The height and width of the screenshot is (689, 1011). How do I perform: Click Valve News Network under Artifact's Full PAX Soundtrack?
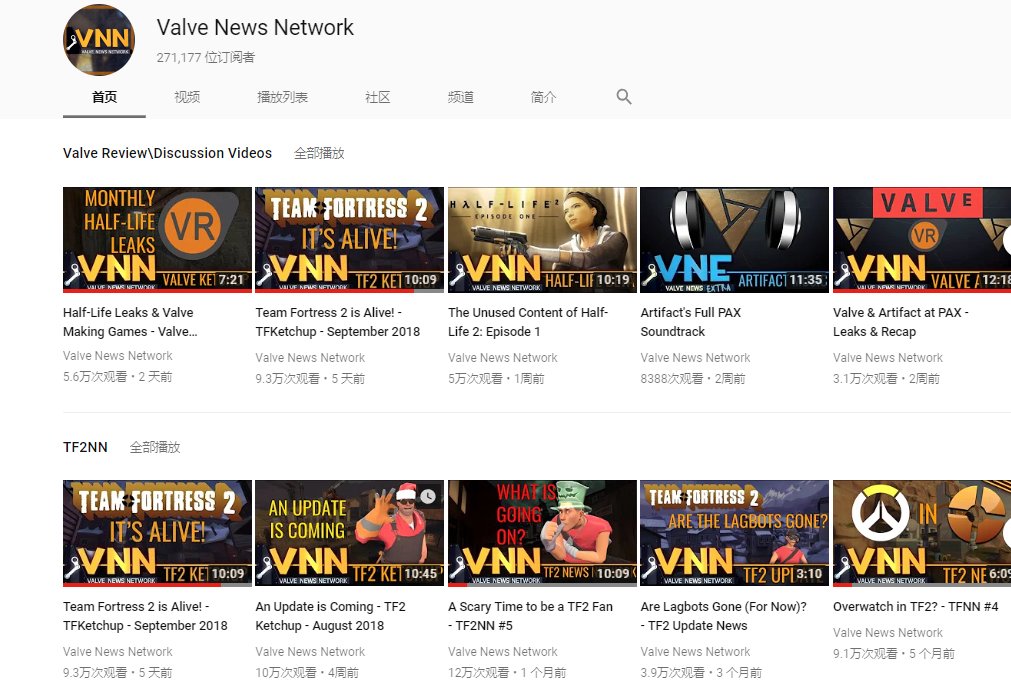(695, 358)
